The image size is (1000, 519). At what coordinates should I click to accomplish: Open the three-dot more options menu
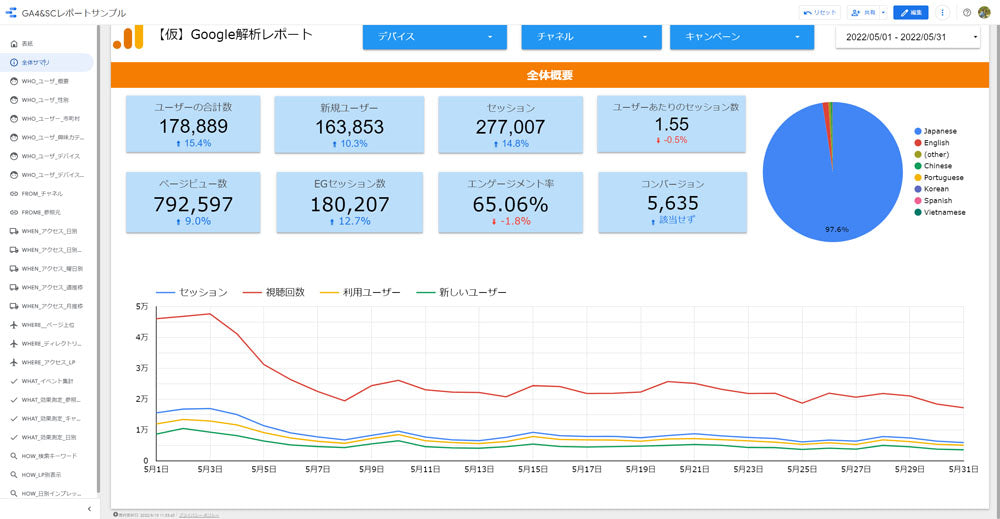point(942,13)
